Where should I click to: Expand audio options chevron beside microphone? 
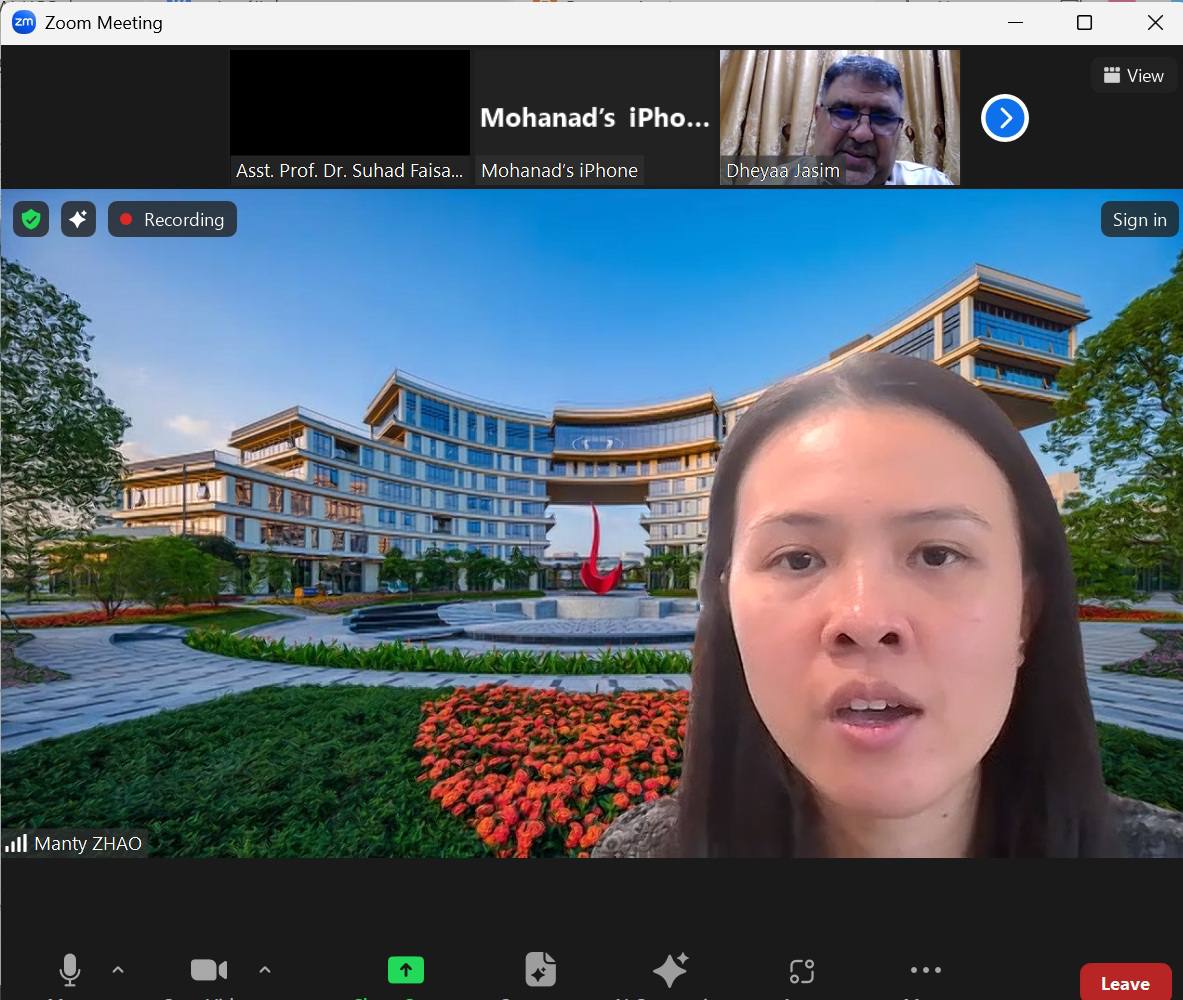click(x=118, y=970)
